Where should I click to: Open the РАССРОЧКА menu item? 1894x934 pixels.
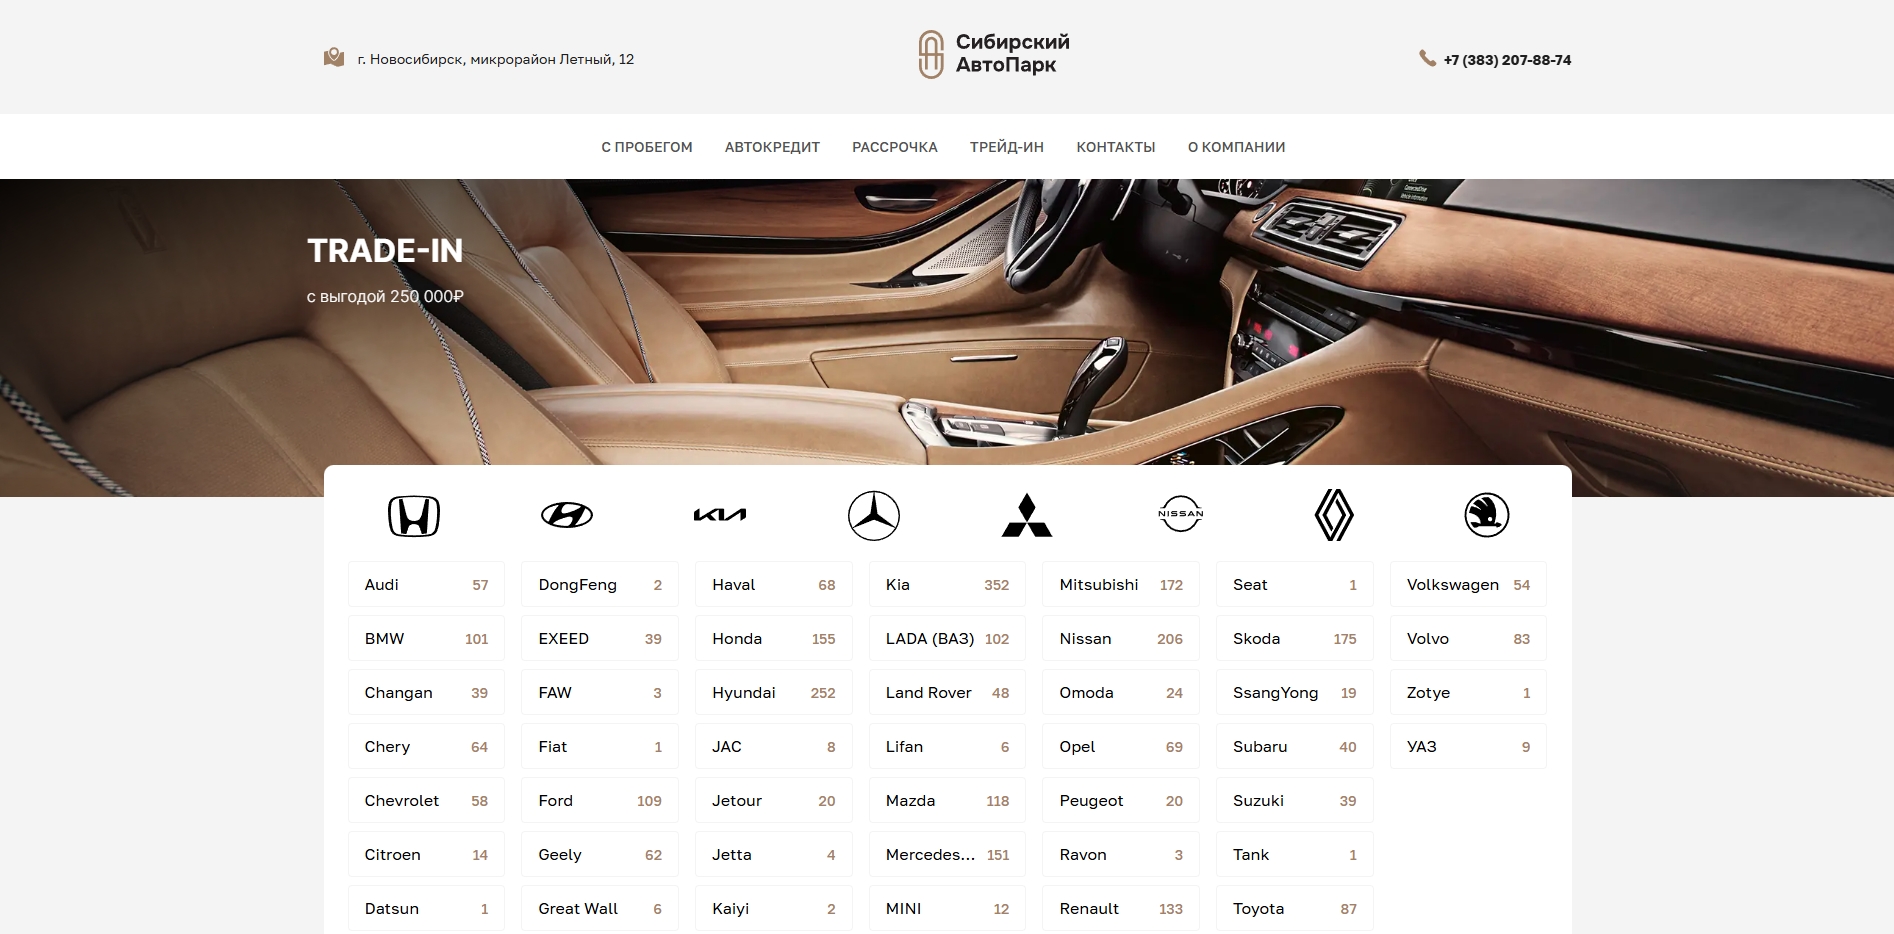(895, 147)
